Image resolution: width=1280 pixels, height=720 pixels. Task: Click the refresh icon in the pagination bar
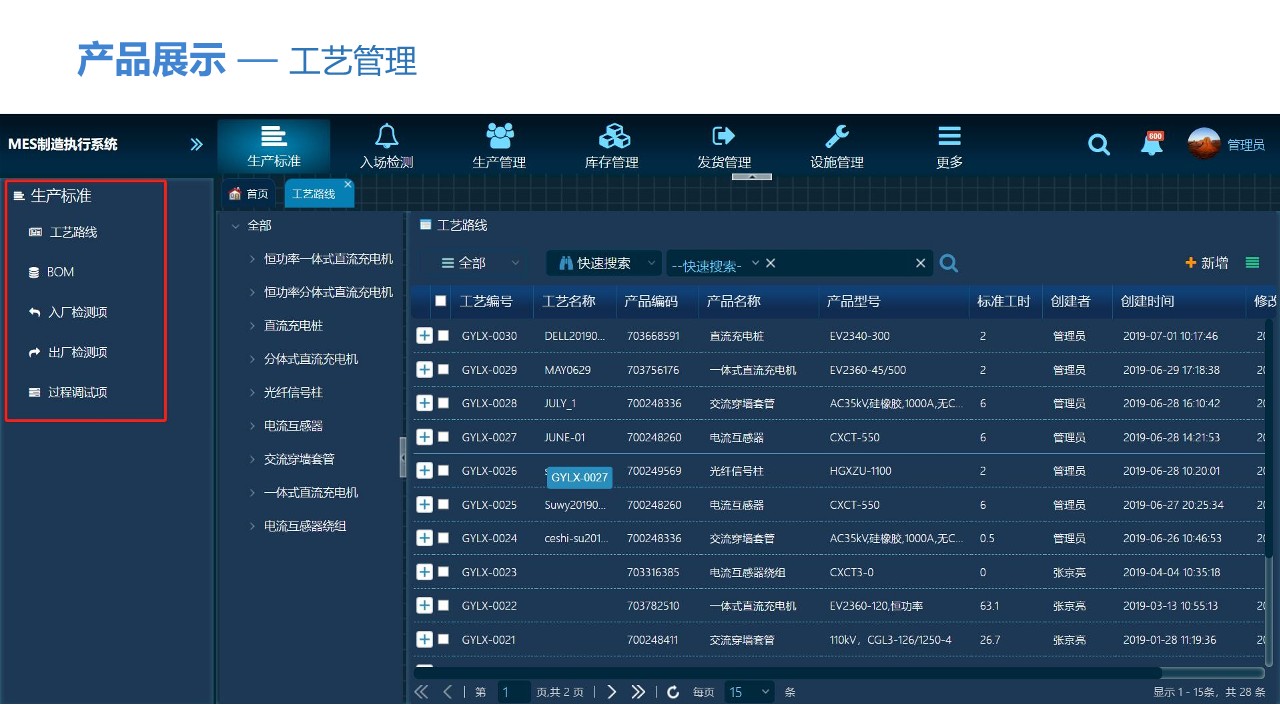(672, 691)
